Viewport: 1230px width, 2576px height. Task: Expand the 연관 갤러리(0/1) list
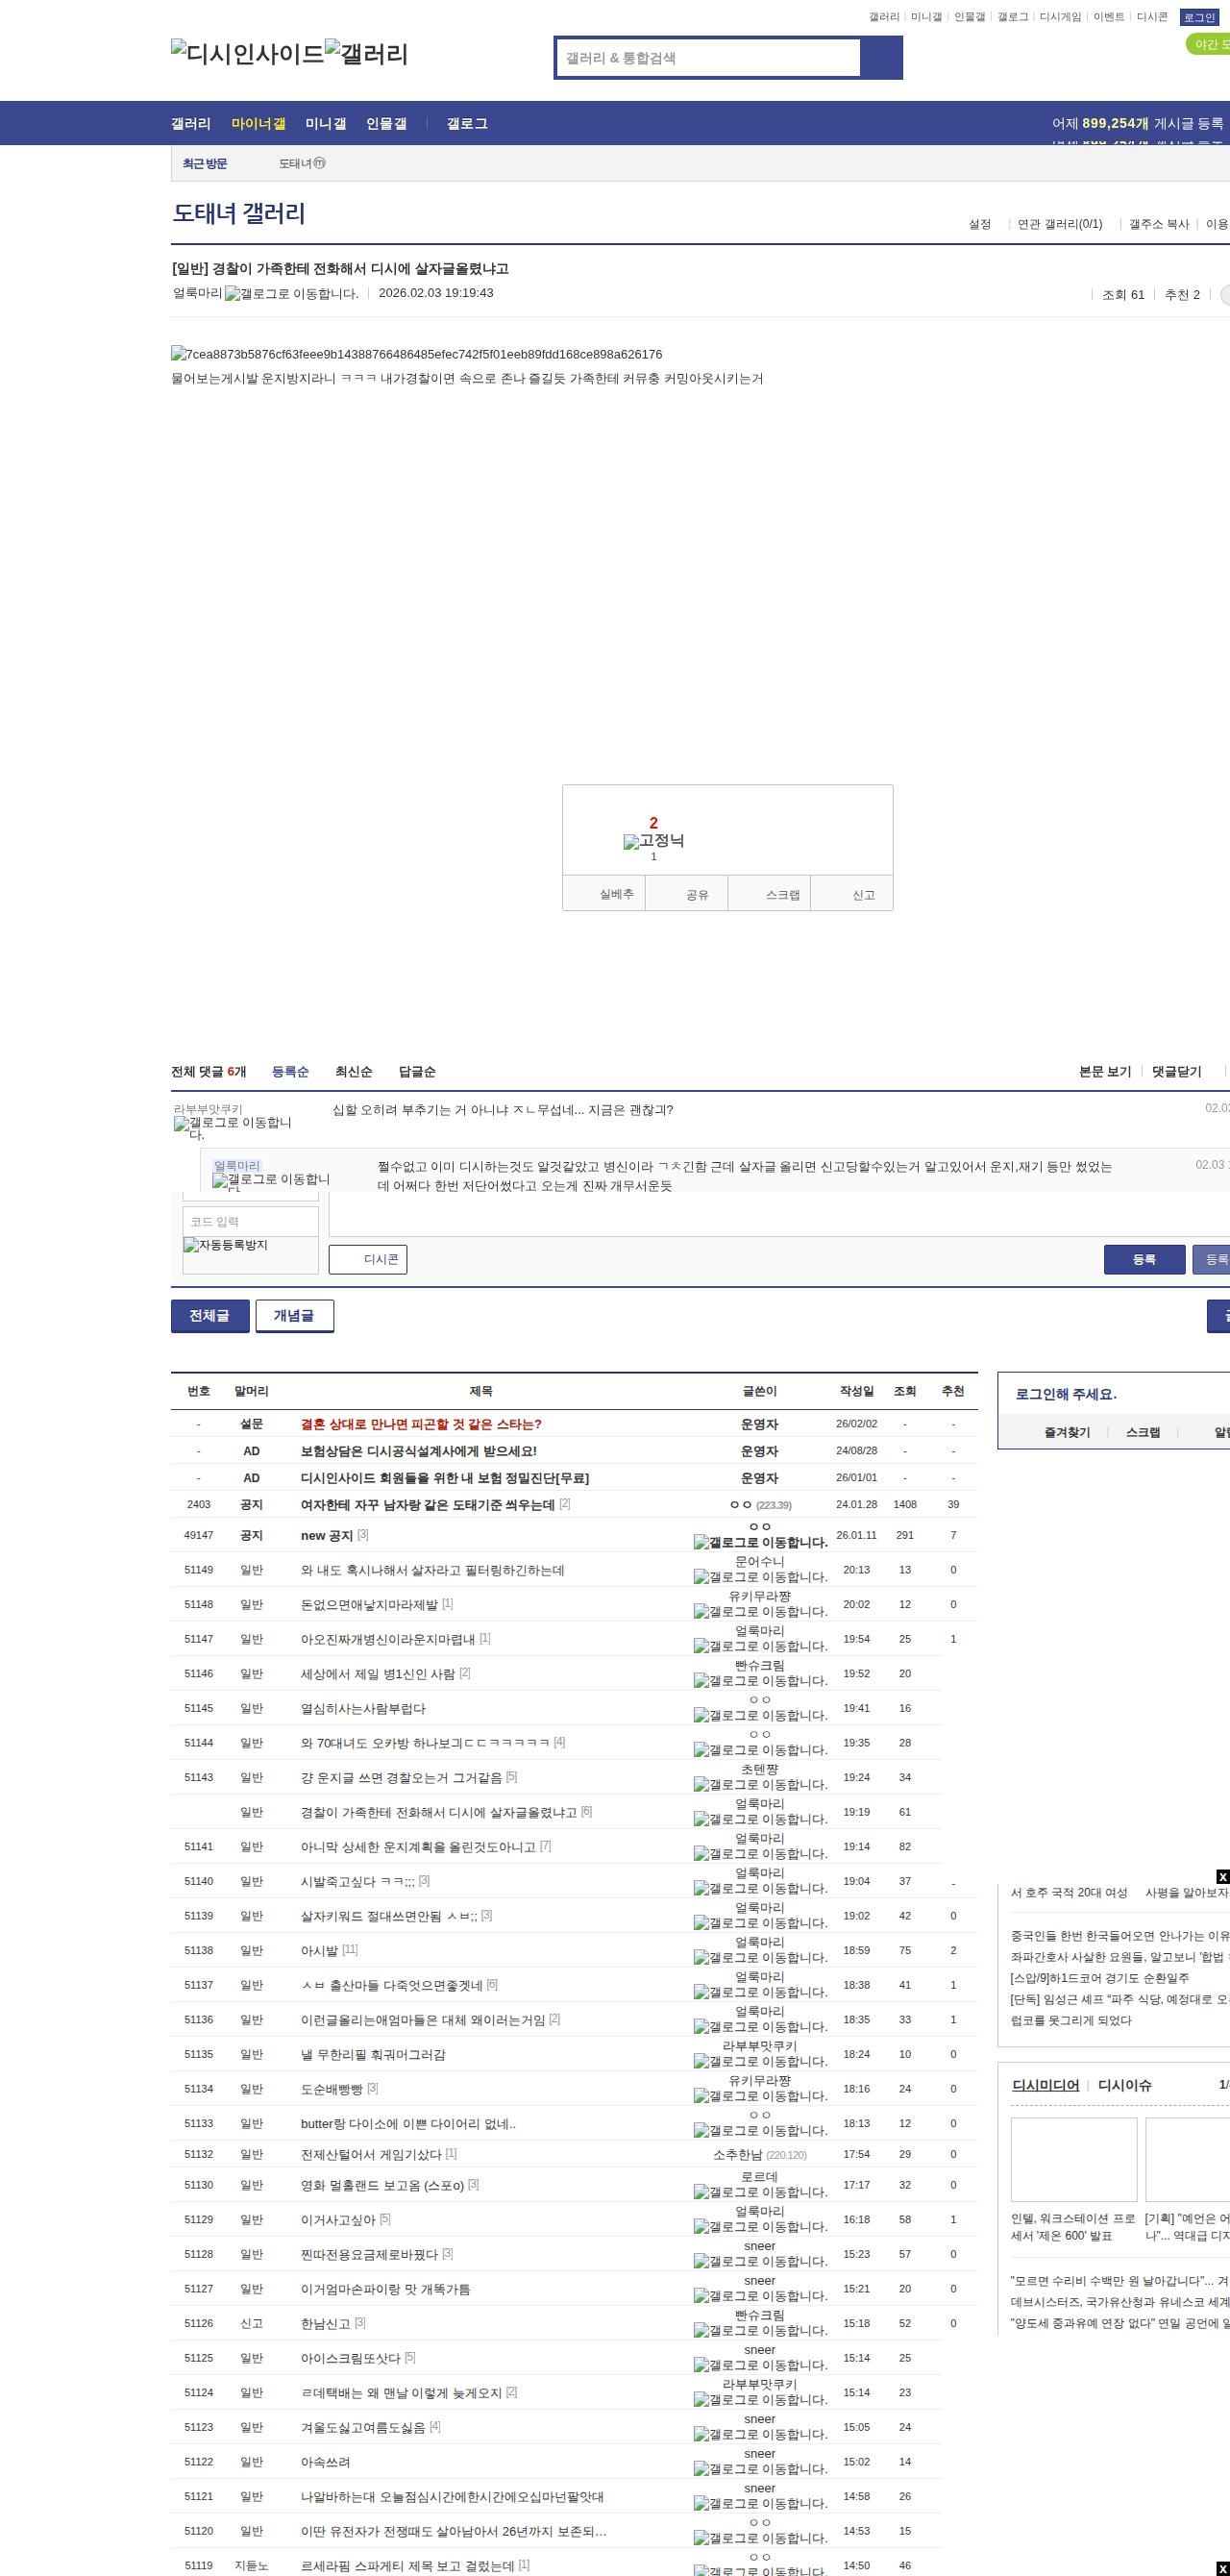(1060, 224)
